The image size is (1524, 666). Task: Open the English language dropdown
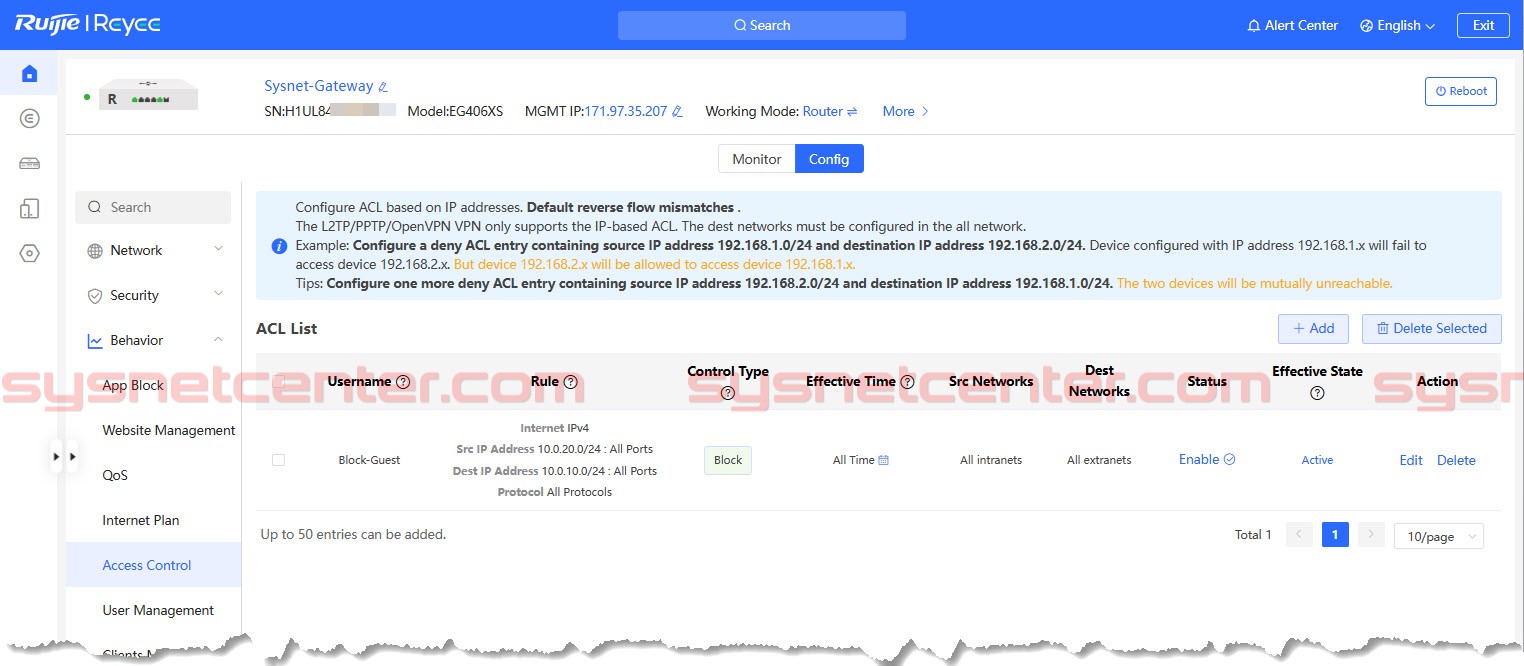[x=1397, y=25]
